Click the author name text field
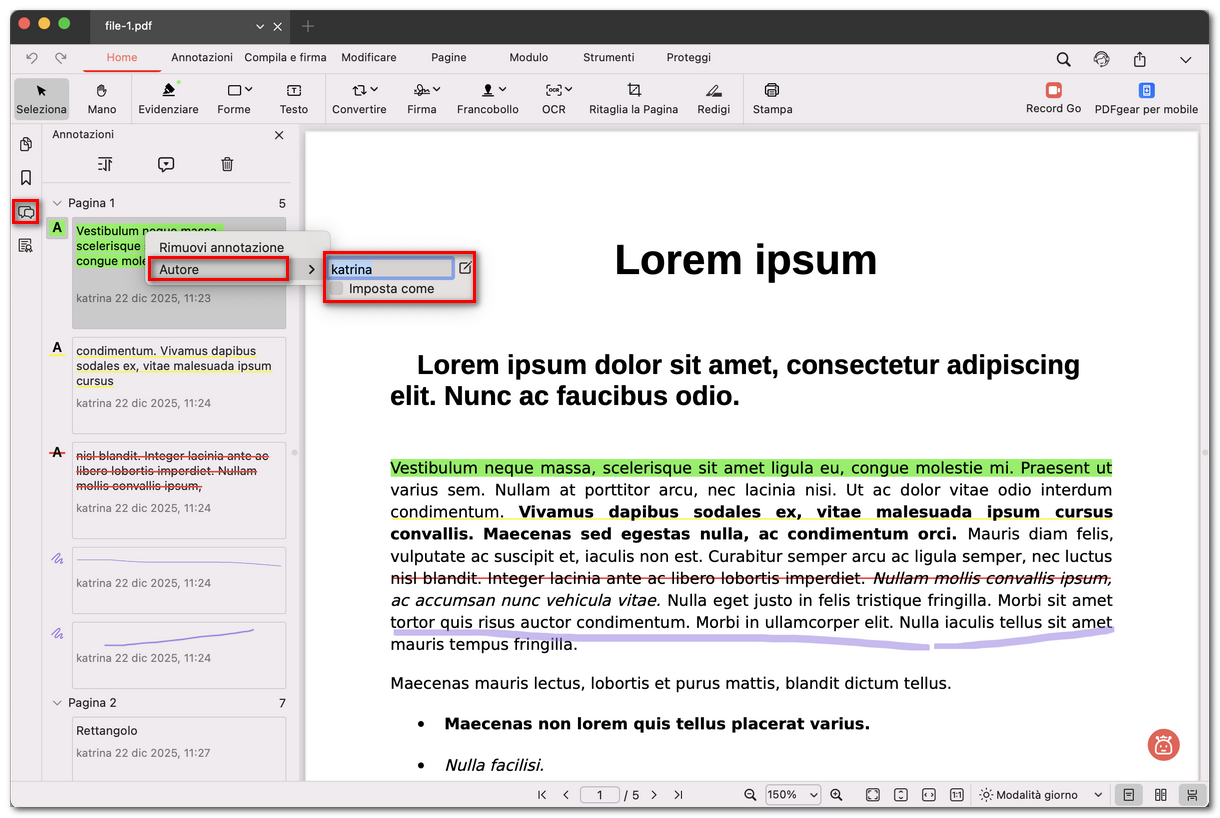Viewport: 1220px width, 818px height. click(391, 269)
